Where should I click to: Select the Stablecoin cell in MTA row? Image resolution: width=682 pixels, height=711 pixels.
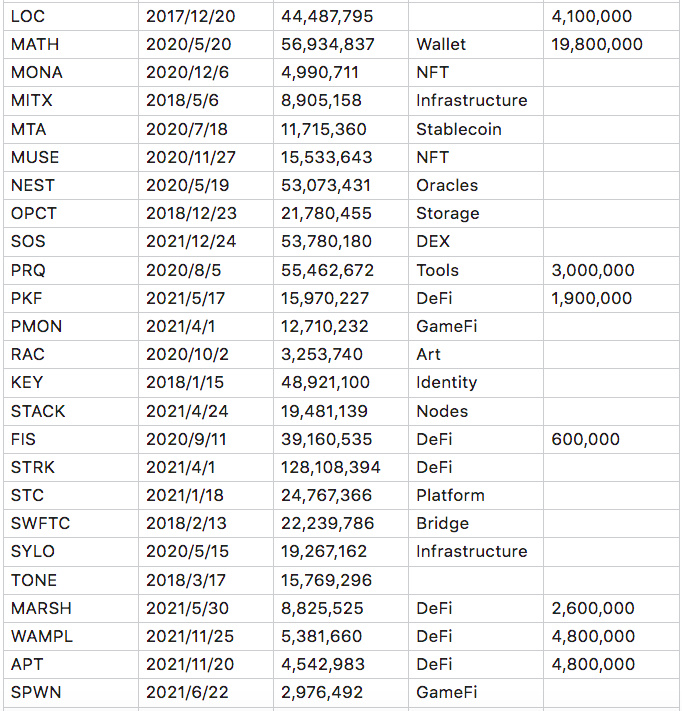point(476,129)
